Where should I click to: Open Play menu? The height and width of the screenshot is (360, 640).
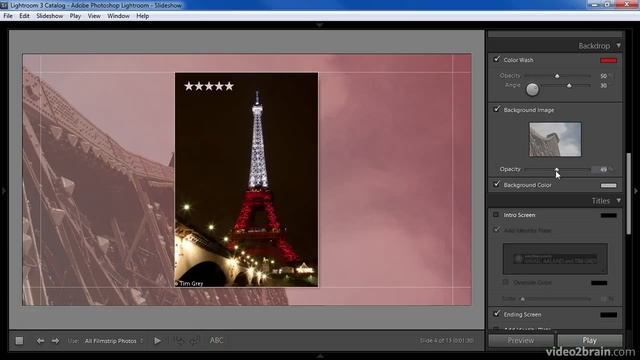75,16
